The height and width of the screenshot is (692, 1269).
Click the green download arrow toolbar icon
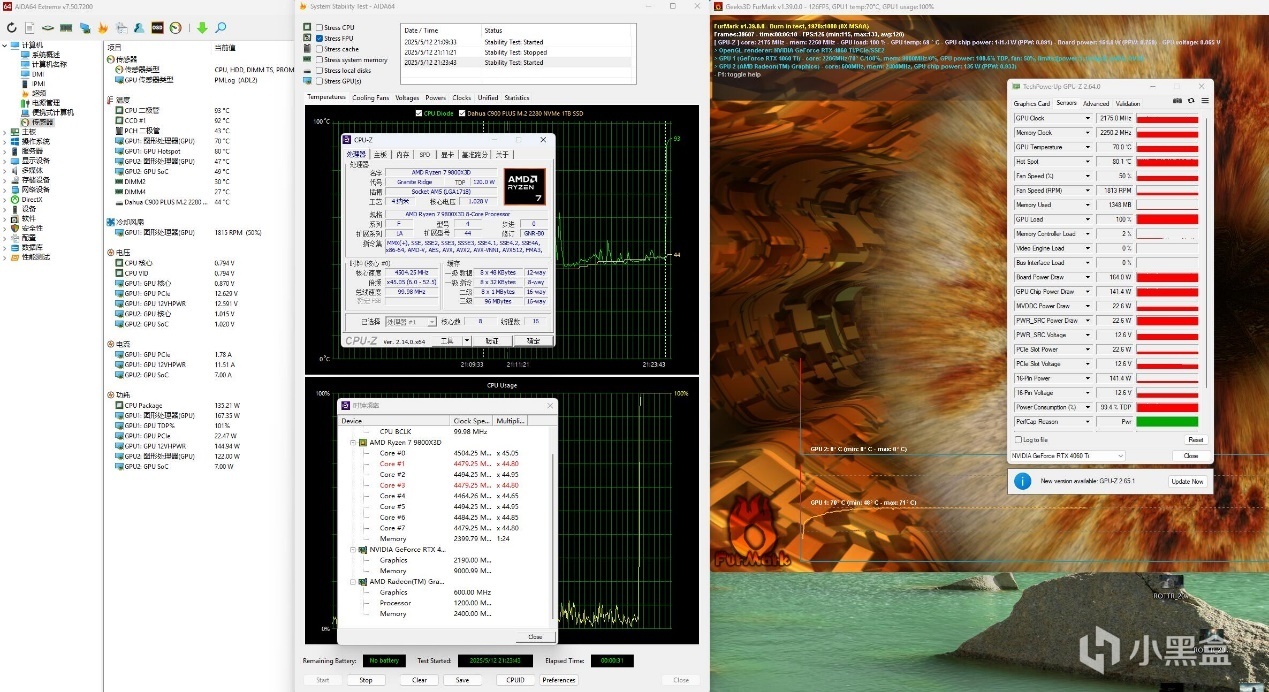202,28
